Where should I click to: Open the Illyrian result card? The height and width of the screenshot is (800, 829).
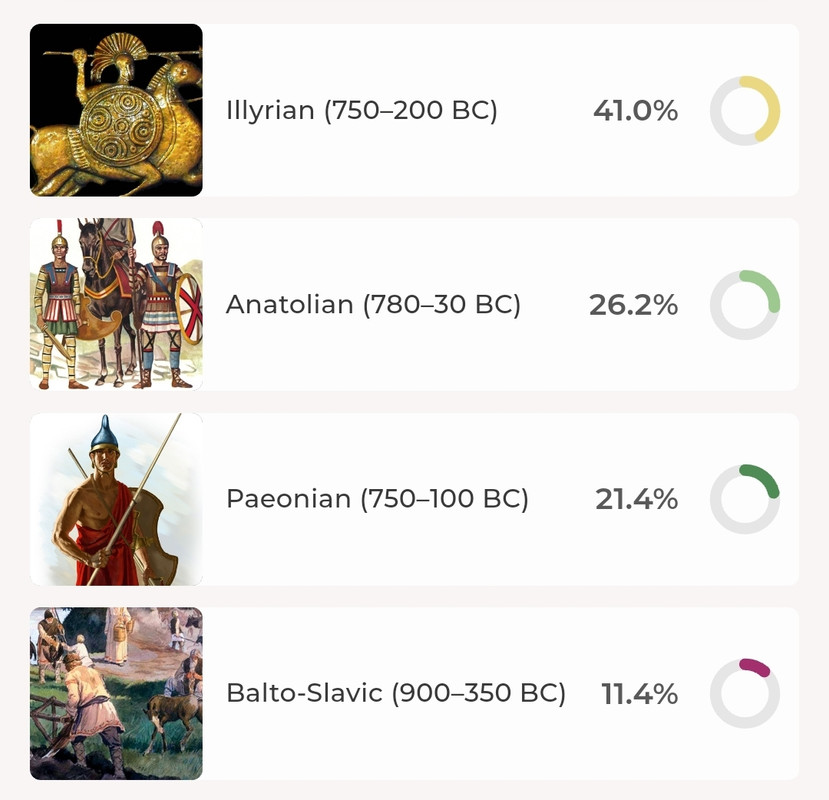[414, 110]
